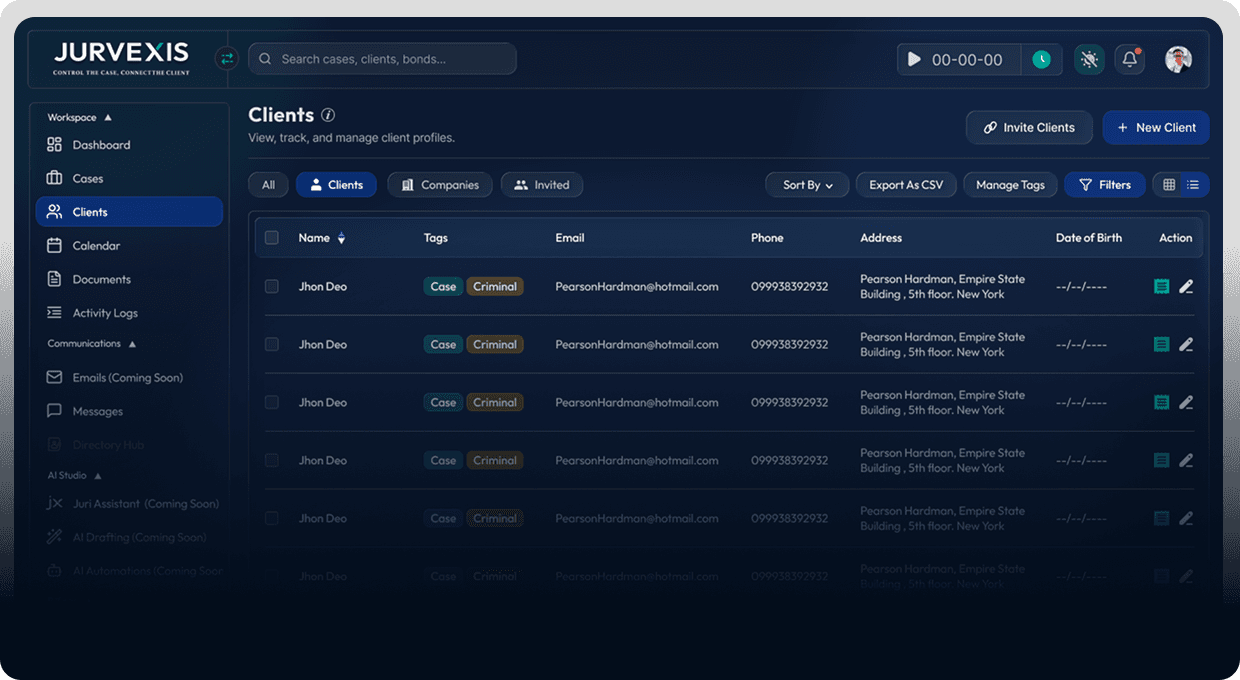The width and height of the screenshot is (1240, 680).
Task: Tick the checkbox of the fifth Jhon Deo row
Action: point(272,519)
